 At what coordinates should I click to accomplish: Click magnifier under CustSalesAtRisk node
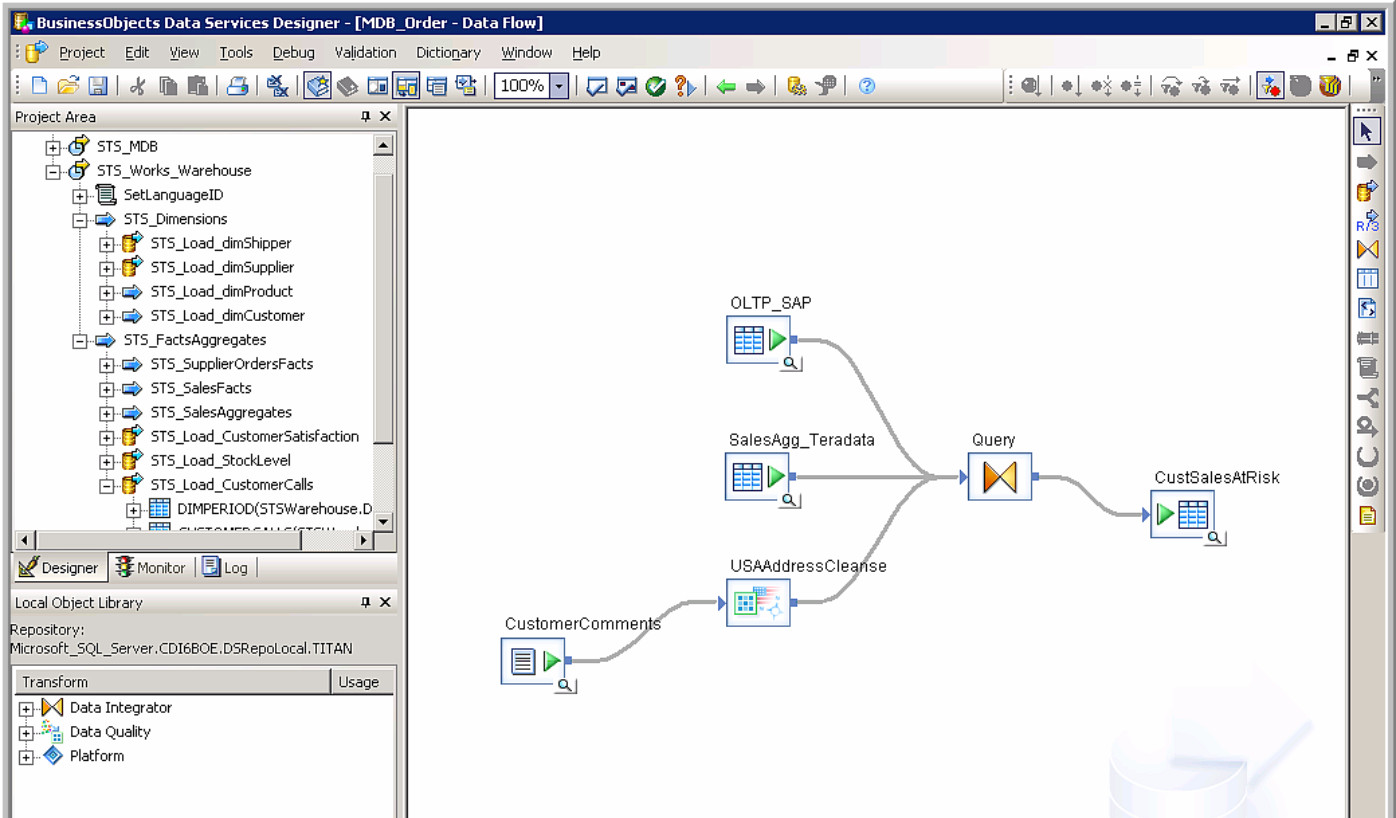click(1215, 538)
